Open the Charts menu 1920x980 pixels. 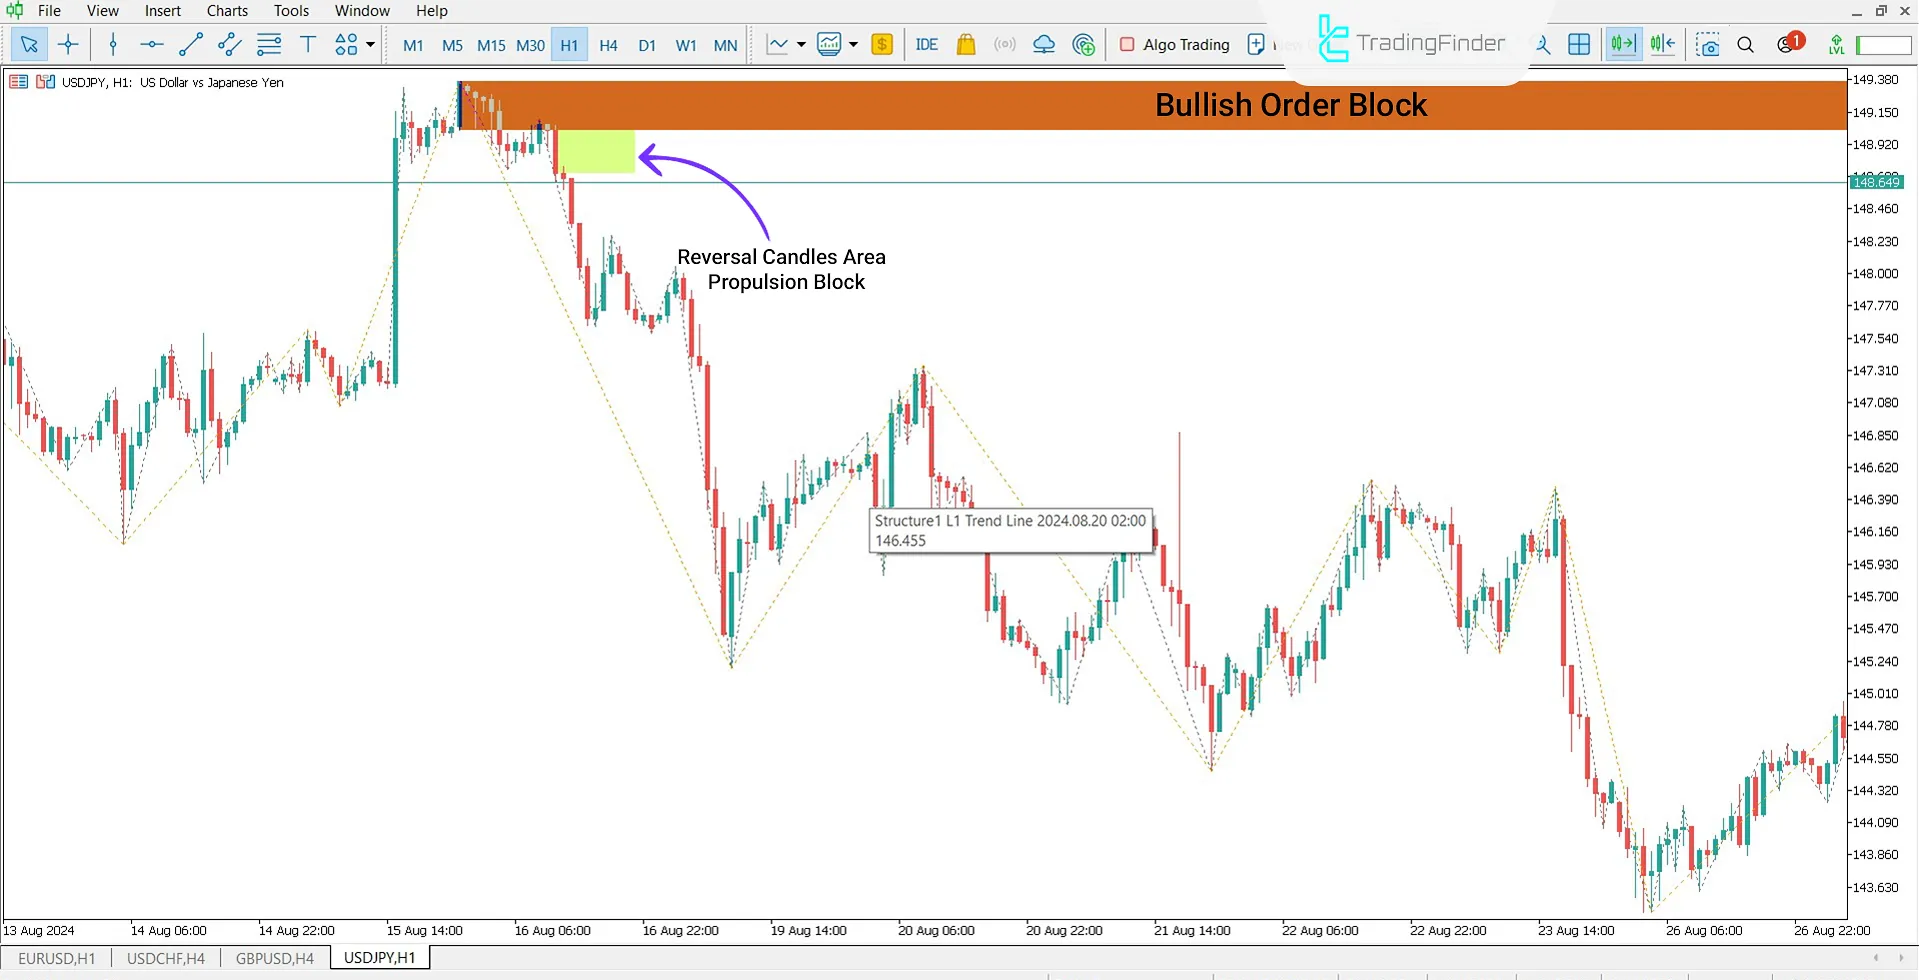coord(227,11)
